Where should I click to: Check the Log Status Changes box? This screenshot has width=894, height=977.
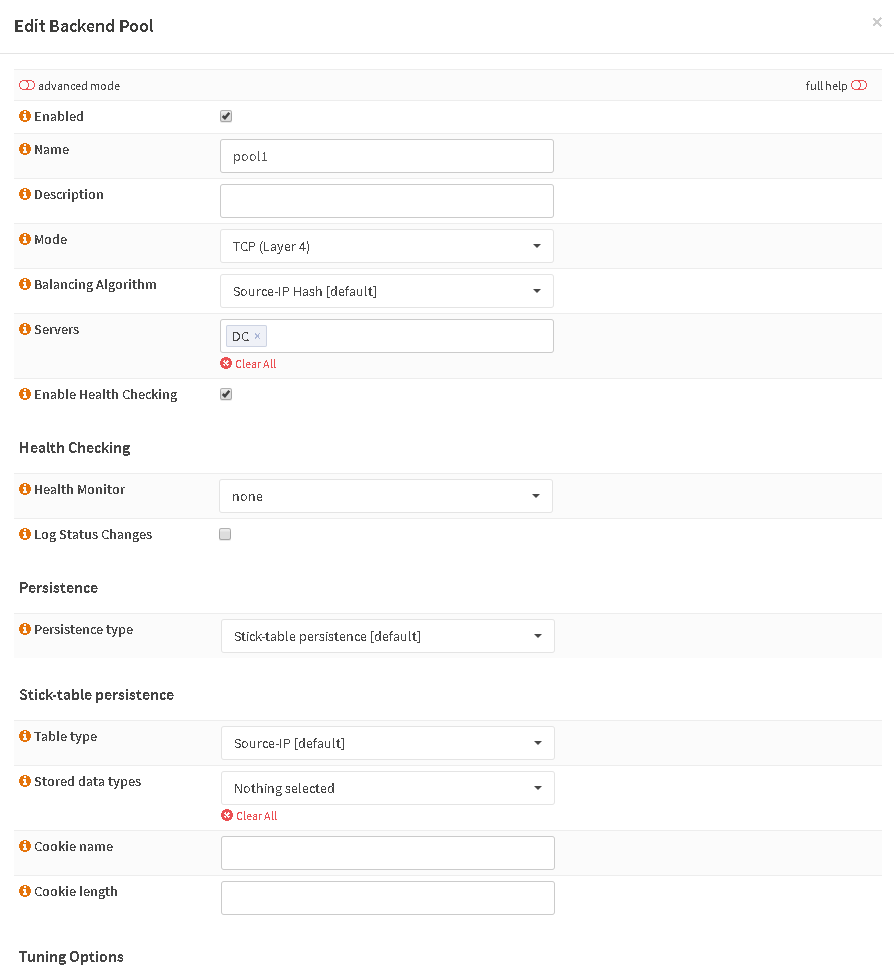click(x=225, y=534)
